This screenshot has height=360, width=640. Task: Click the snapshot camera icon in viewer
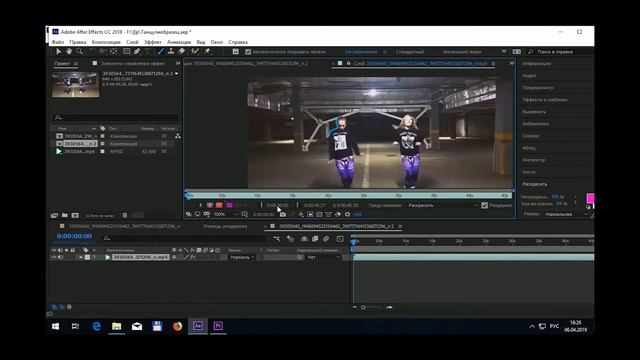coord(283,214)
